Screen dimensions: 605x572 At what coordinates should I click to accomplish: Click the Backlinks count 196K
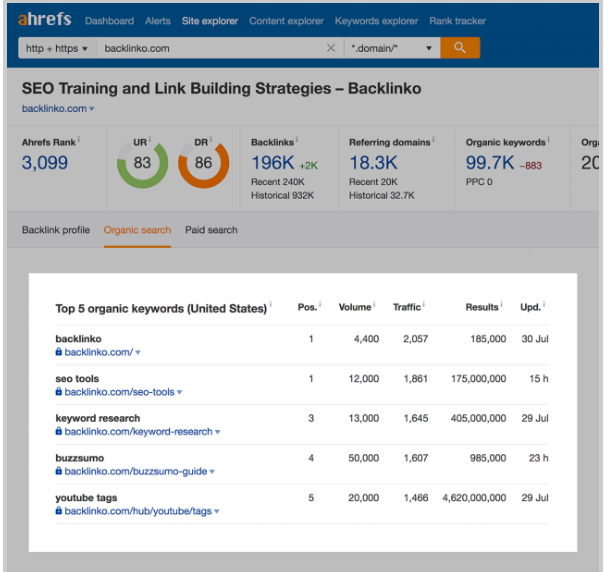(273, 162)
